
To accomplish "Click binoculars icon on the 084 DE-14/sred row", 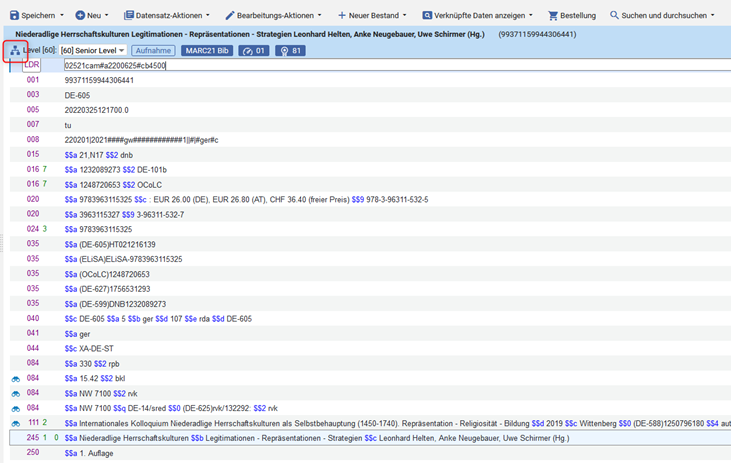I will 16,408.
